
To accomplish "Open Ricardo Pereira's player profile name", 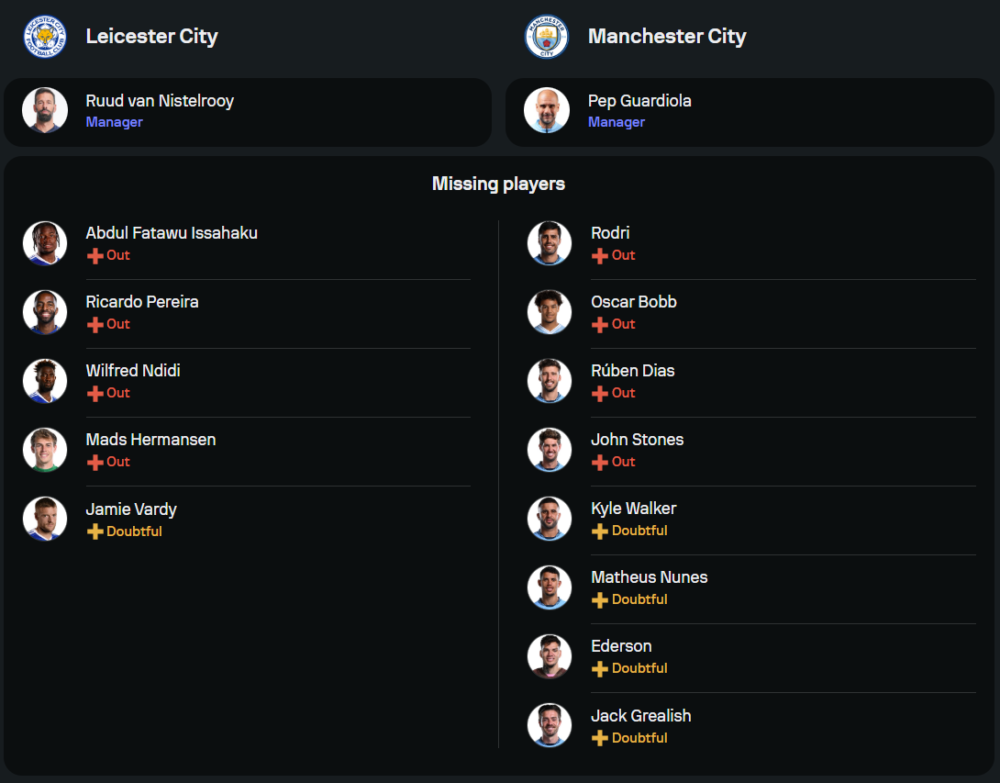I will tap(142, 302).
